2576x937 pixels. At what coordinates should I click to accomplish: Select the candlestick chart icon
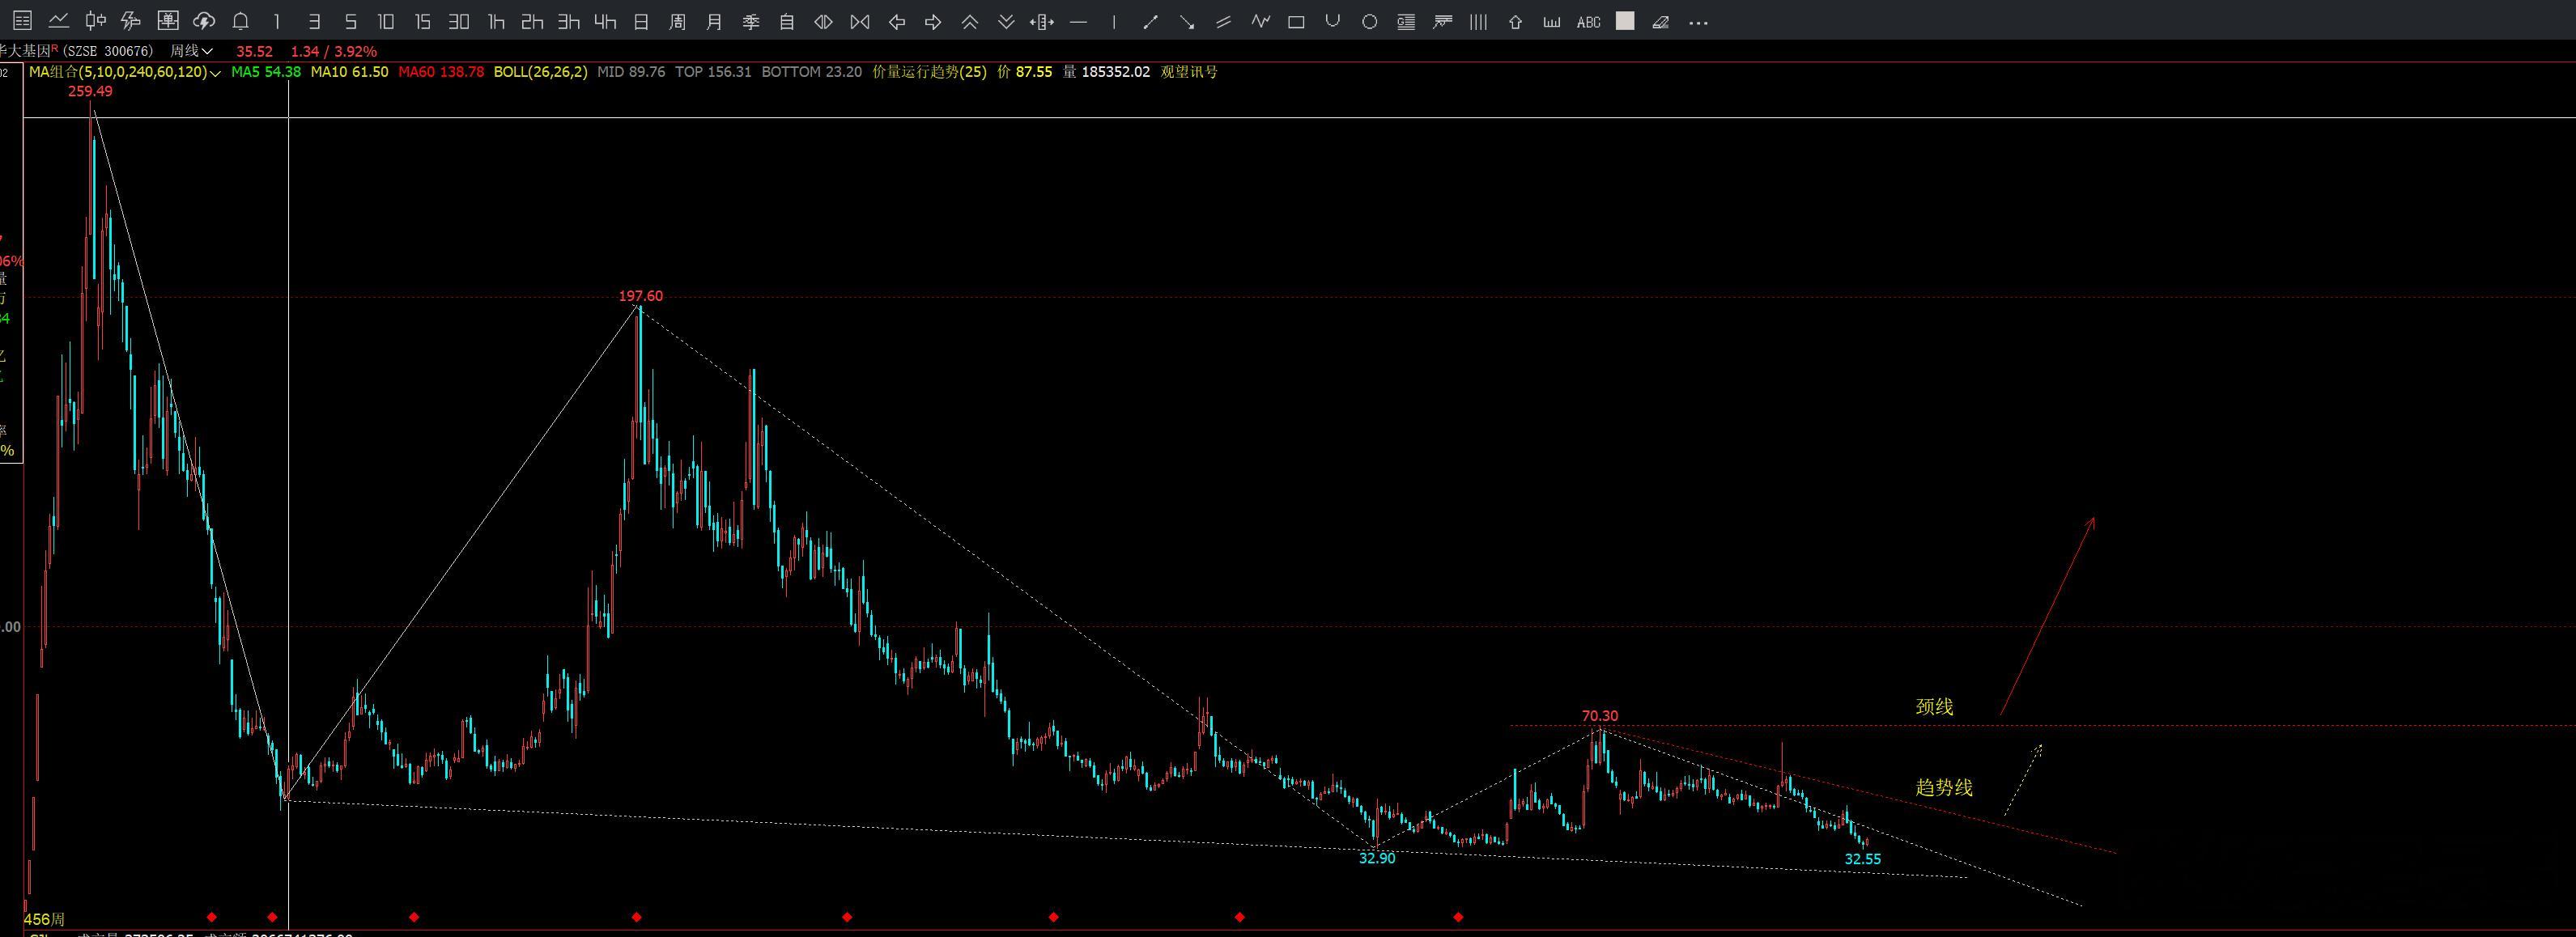[95, 21]
